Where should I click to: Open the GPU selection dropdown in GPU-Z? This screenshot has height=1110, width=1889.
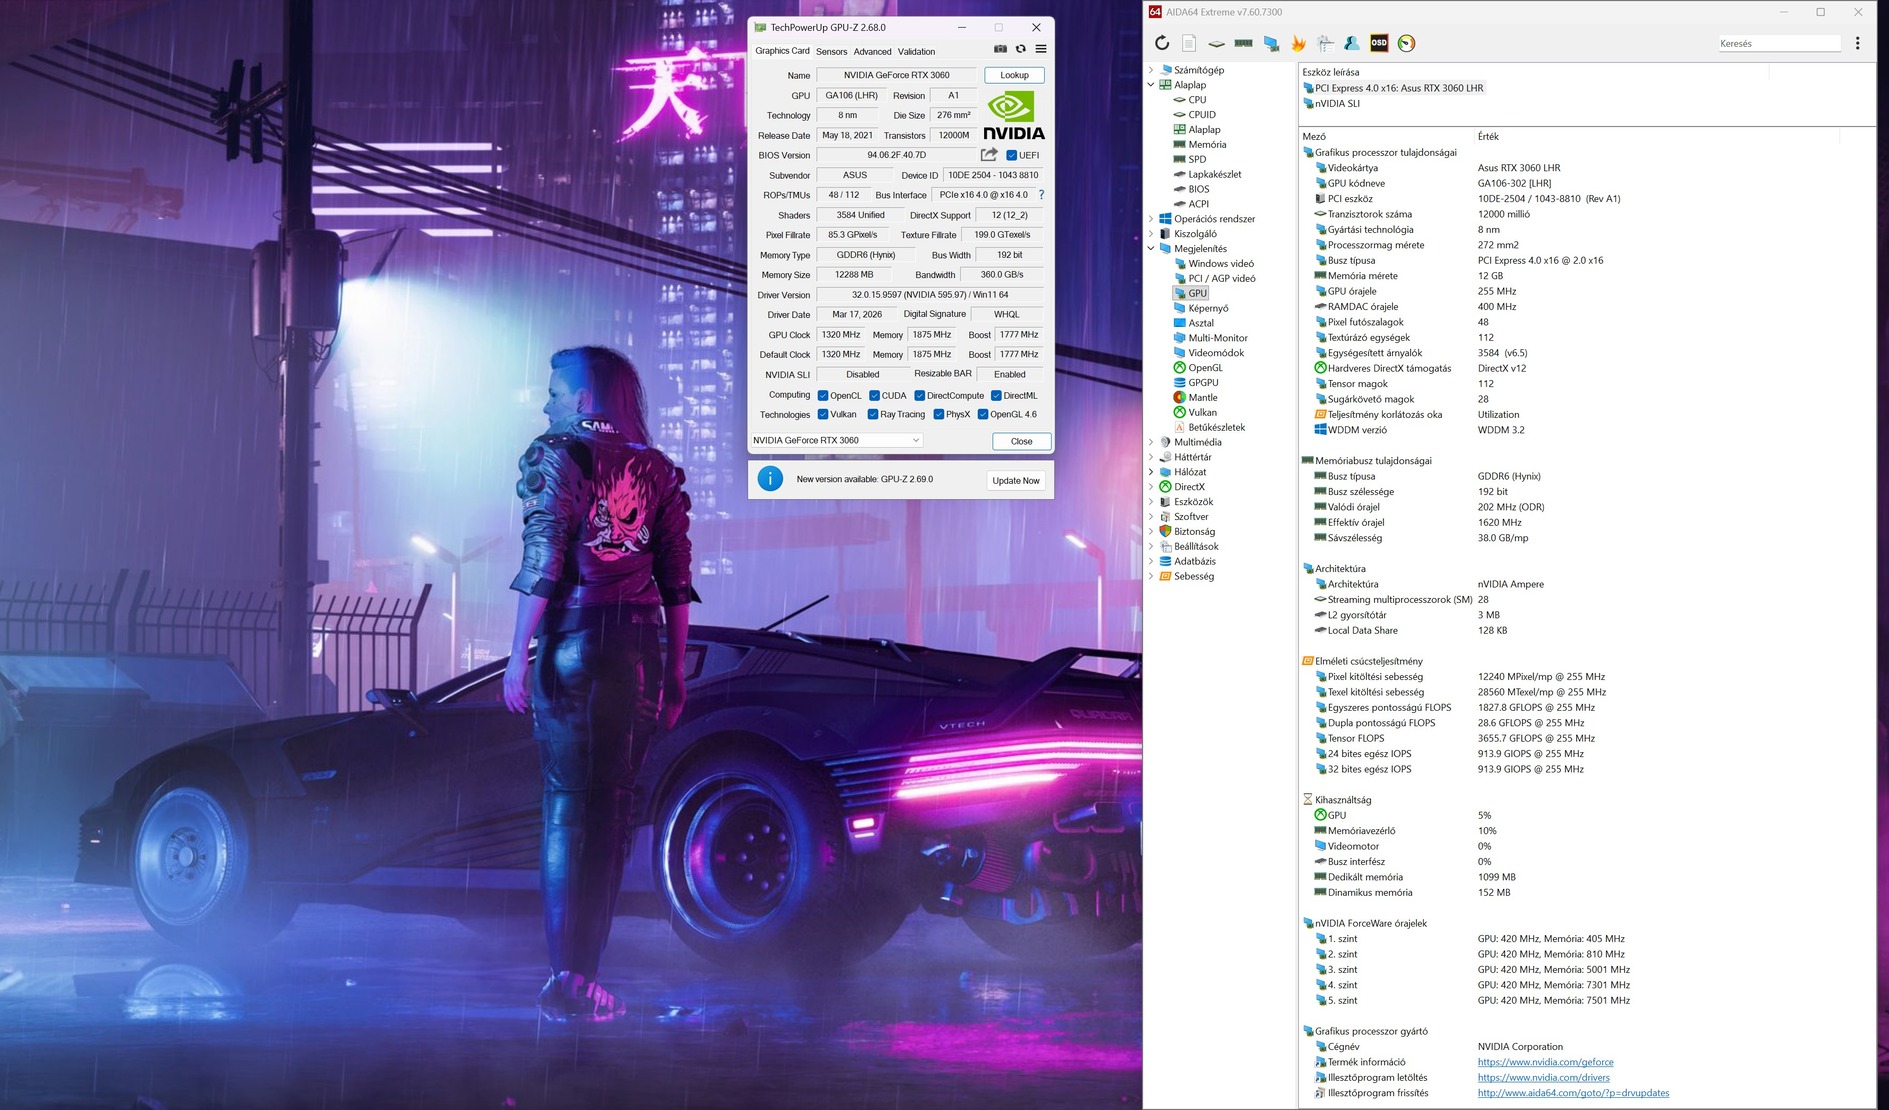click(x=836, y=440)
